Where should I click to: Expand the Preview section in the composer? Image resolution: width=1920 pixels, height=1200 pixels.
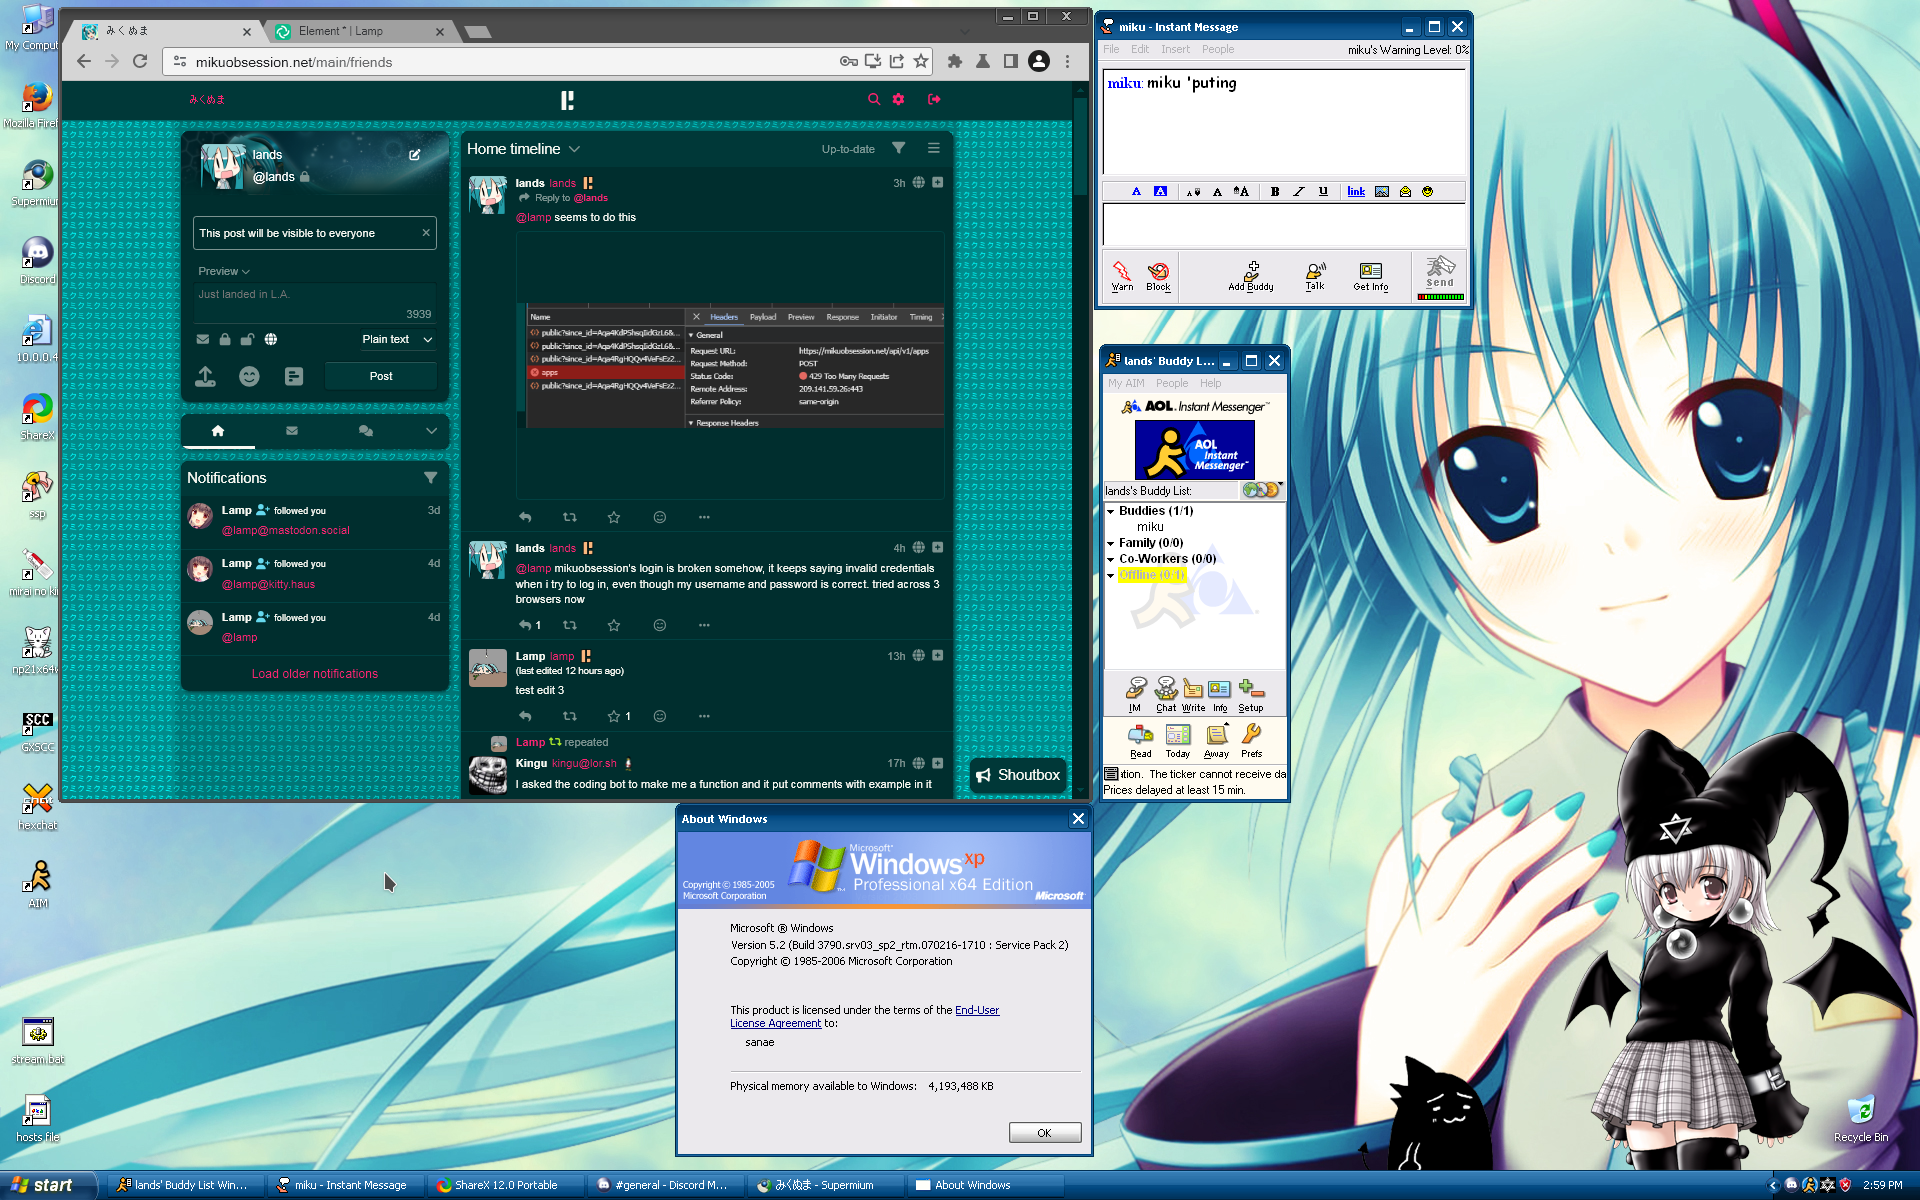pos(224,271)
